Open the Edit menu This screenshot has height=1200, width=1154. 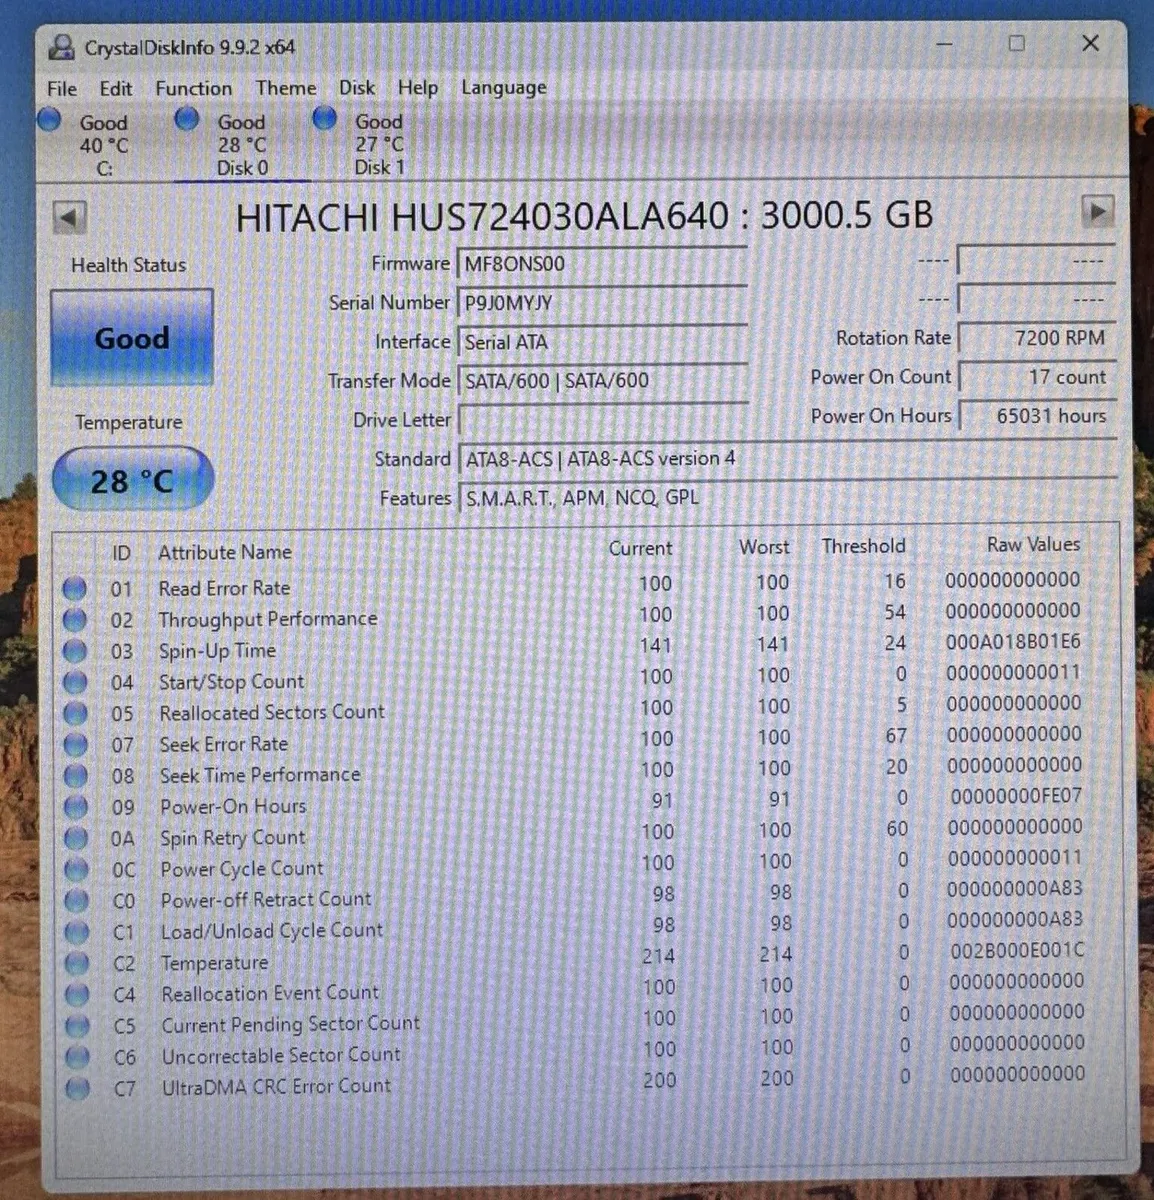[x=115, y=89]
